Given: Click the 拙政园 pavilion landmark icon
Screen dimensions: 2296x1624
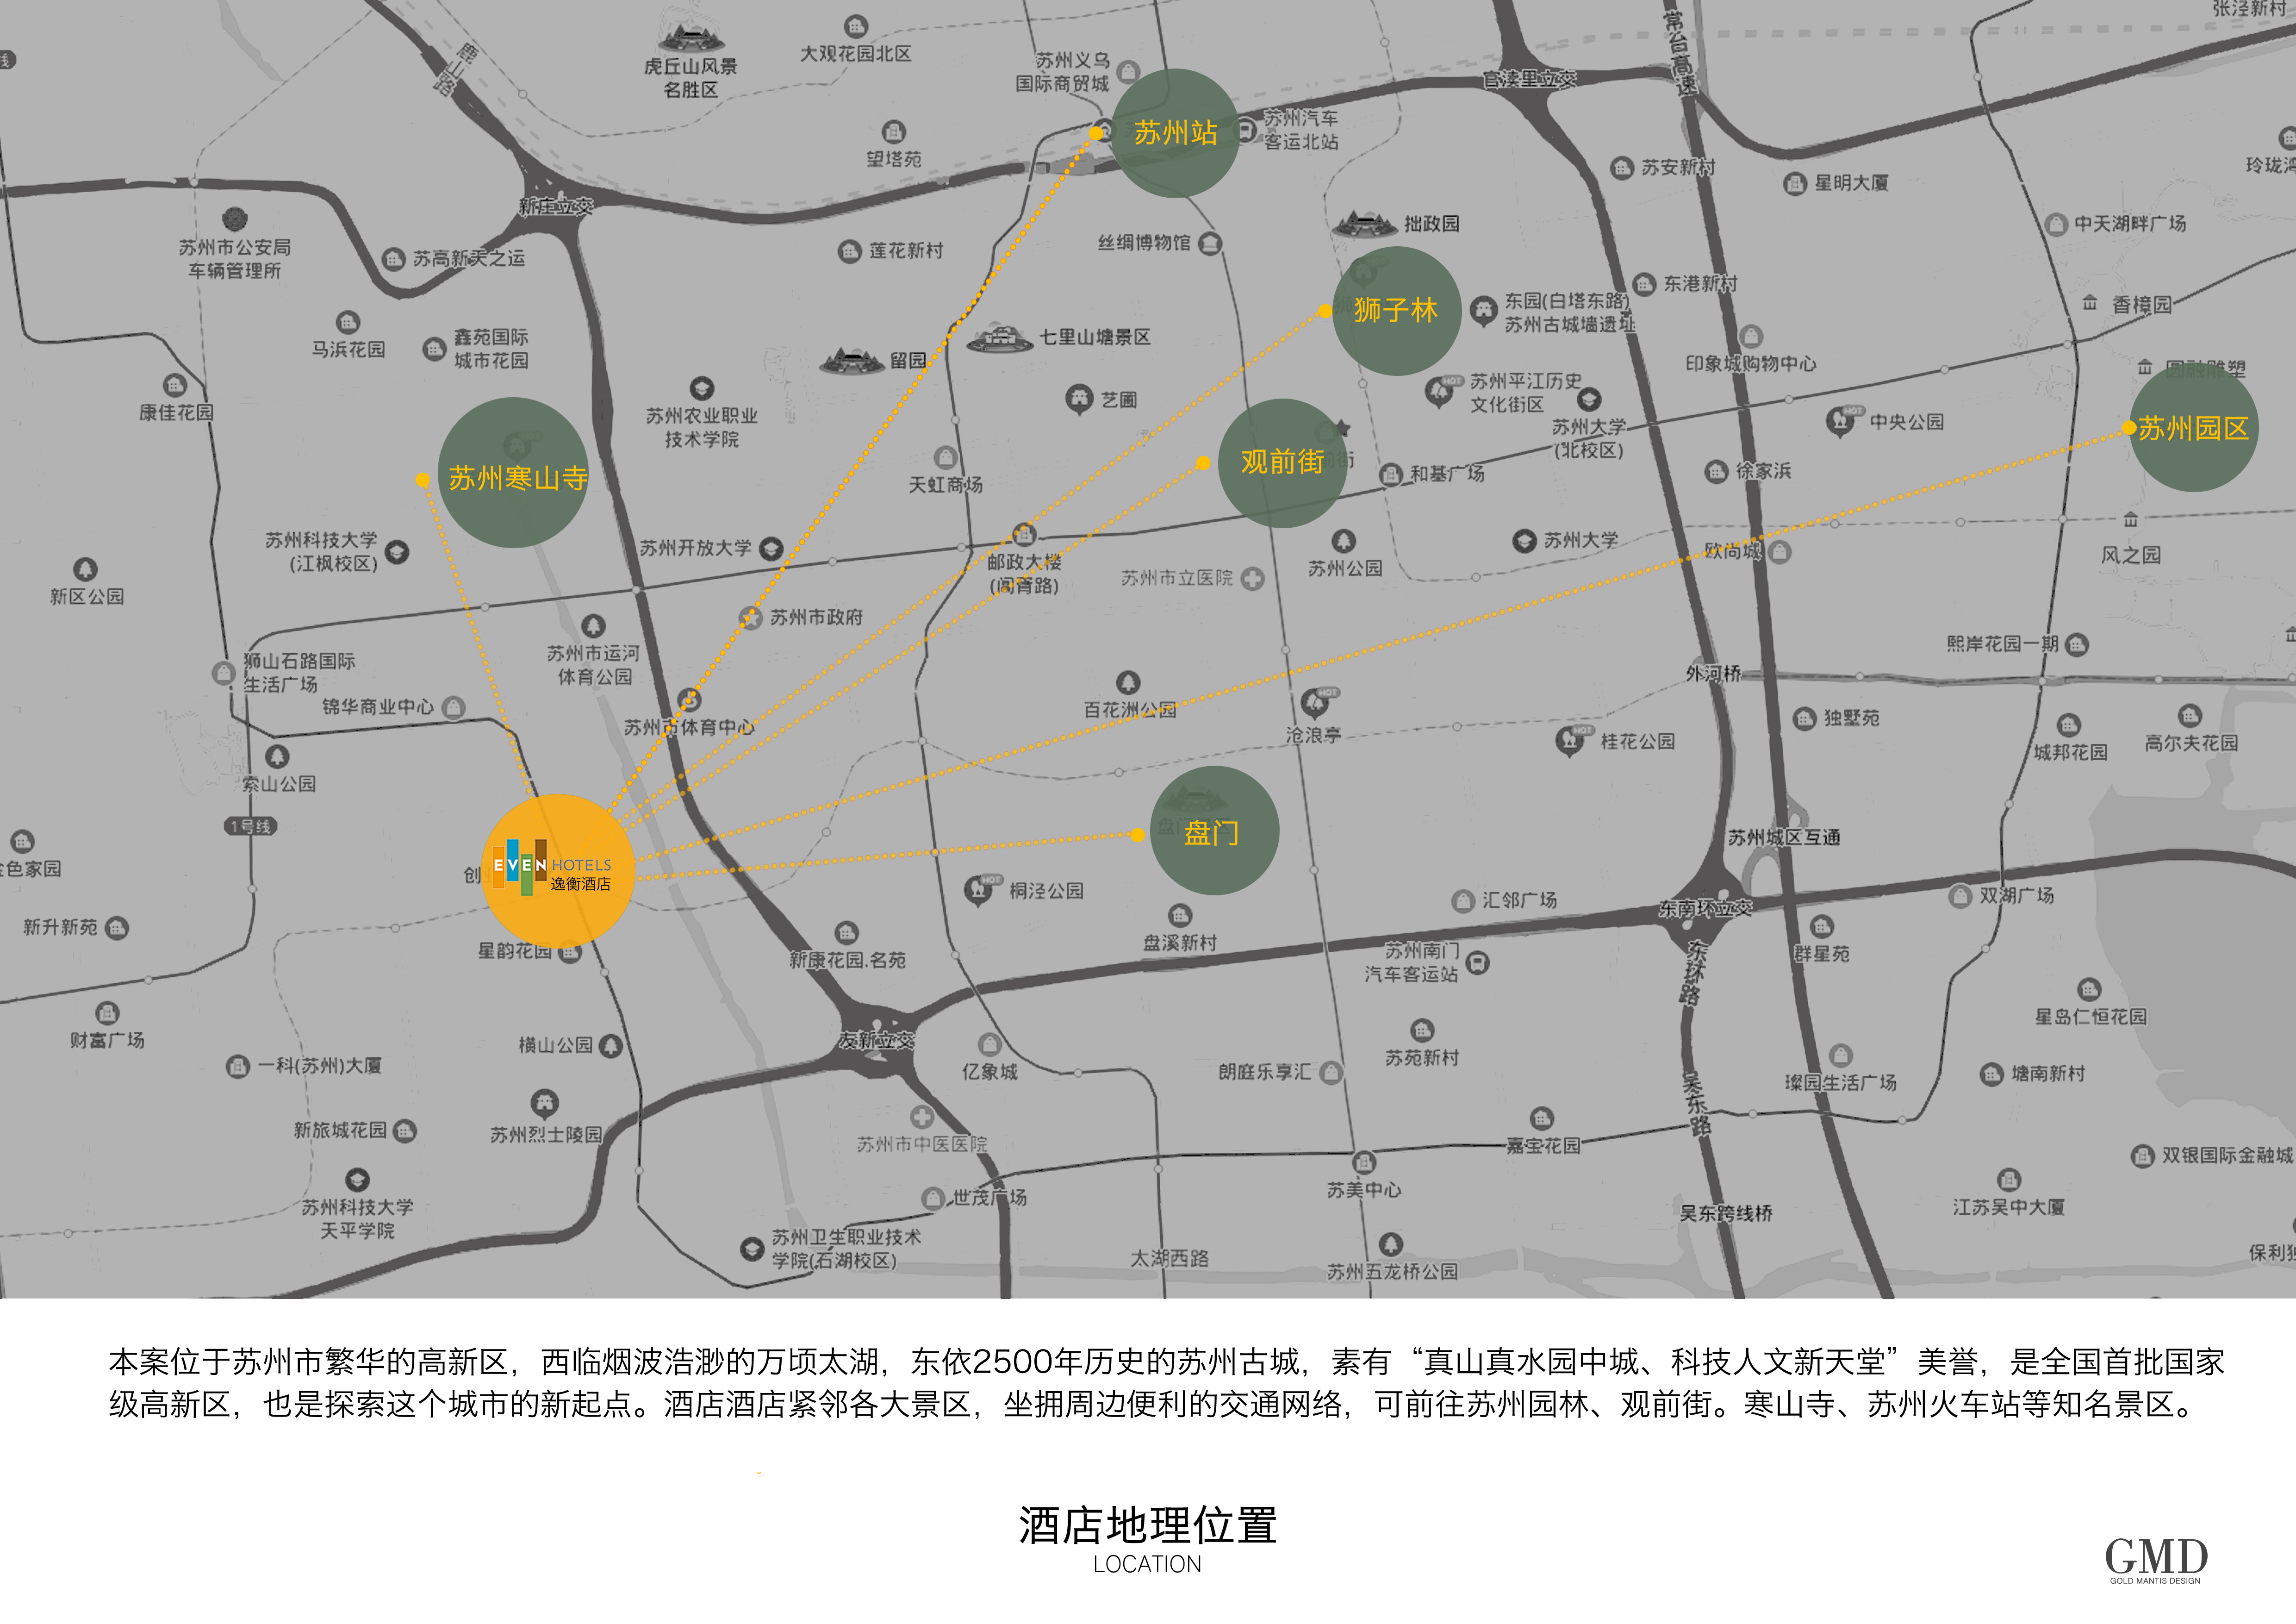Looking at the screenshot, I should pyautogui.click(x=1364, y=224).
